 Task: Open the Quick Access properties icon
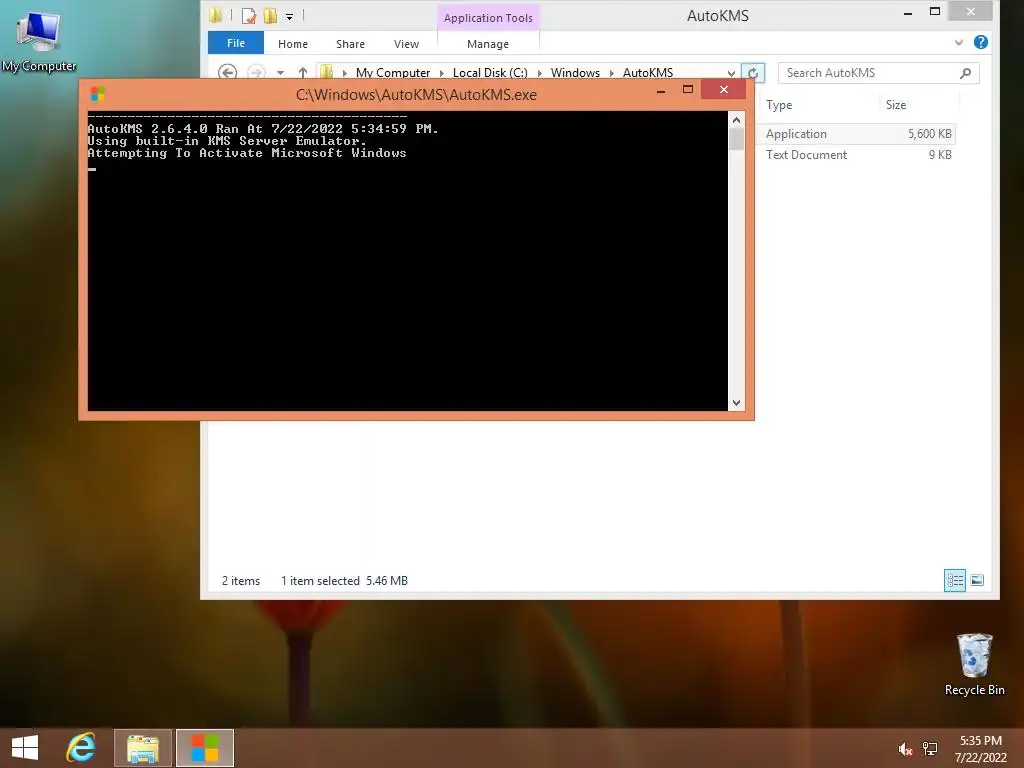[248, 16]
